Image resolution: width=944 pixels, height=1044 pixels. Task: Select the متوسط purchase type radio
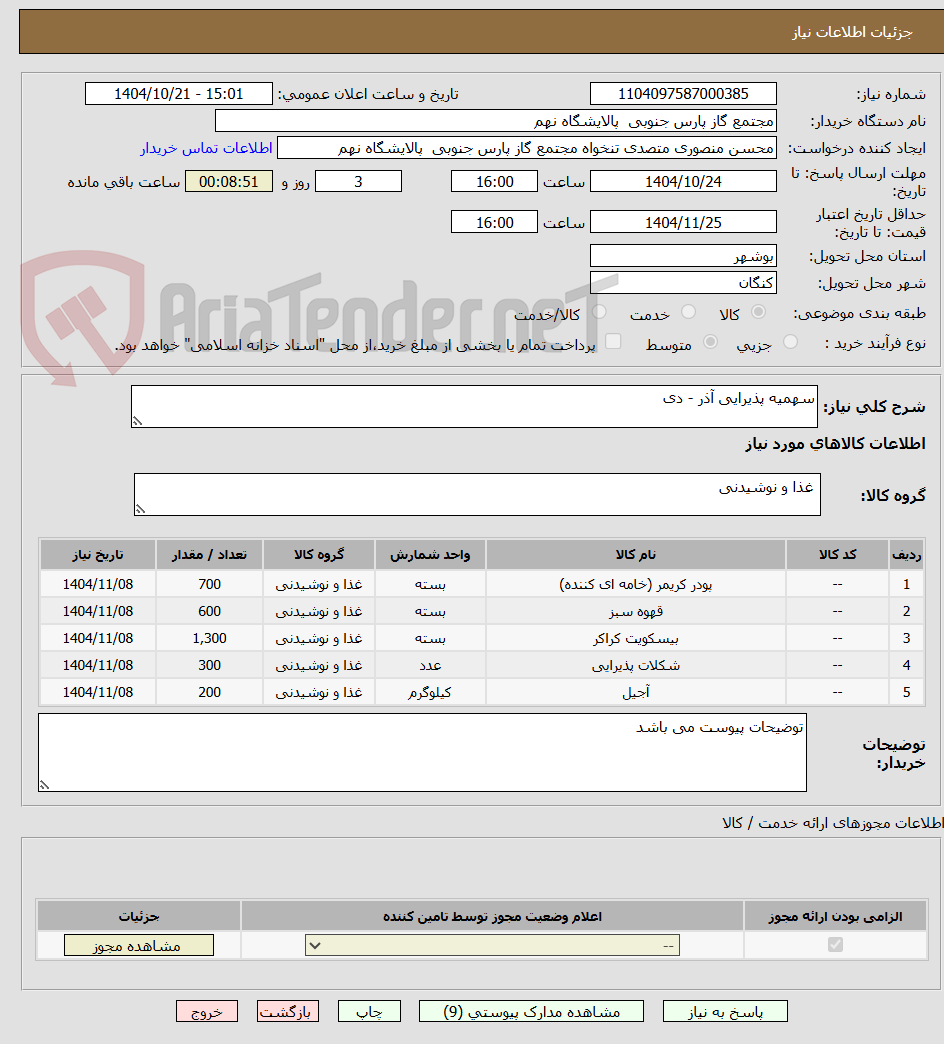click(710, 342)
